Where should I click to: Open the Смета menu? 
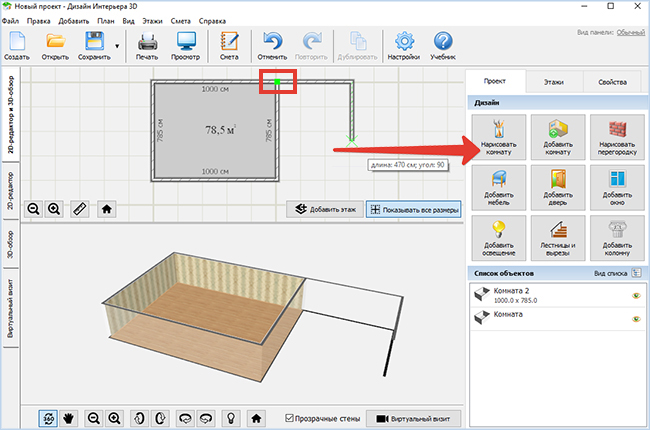tap(180, 21)
